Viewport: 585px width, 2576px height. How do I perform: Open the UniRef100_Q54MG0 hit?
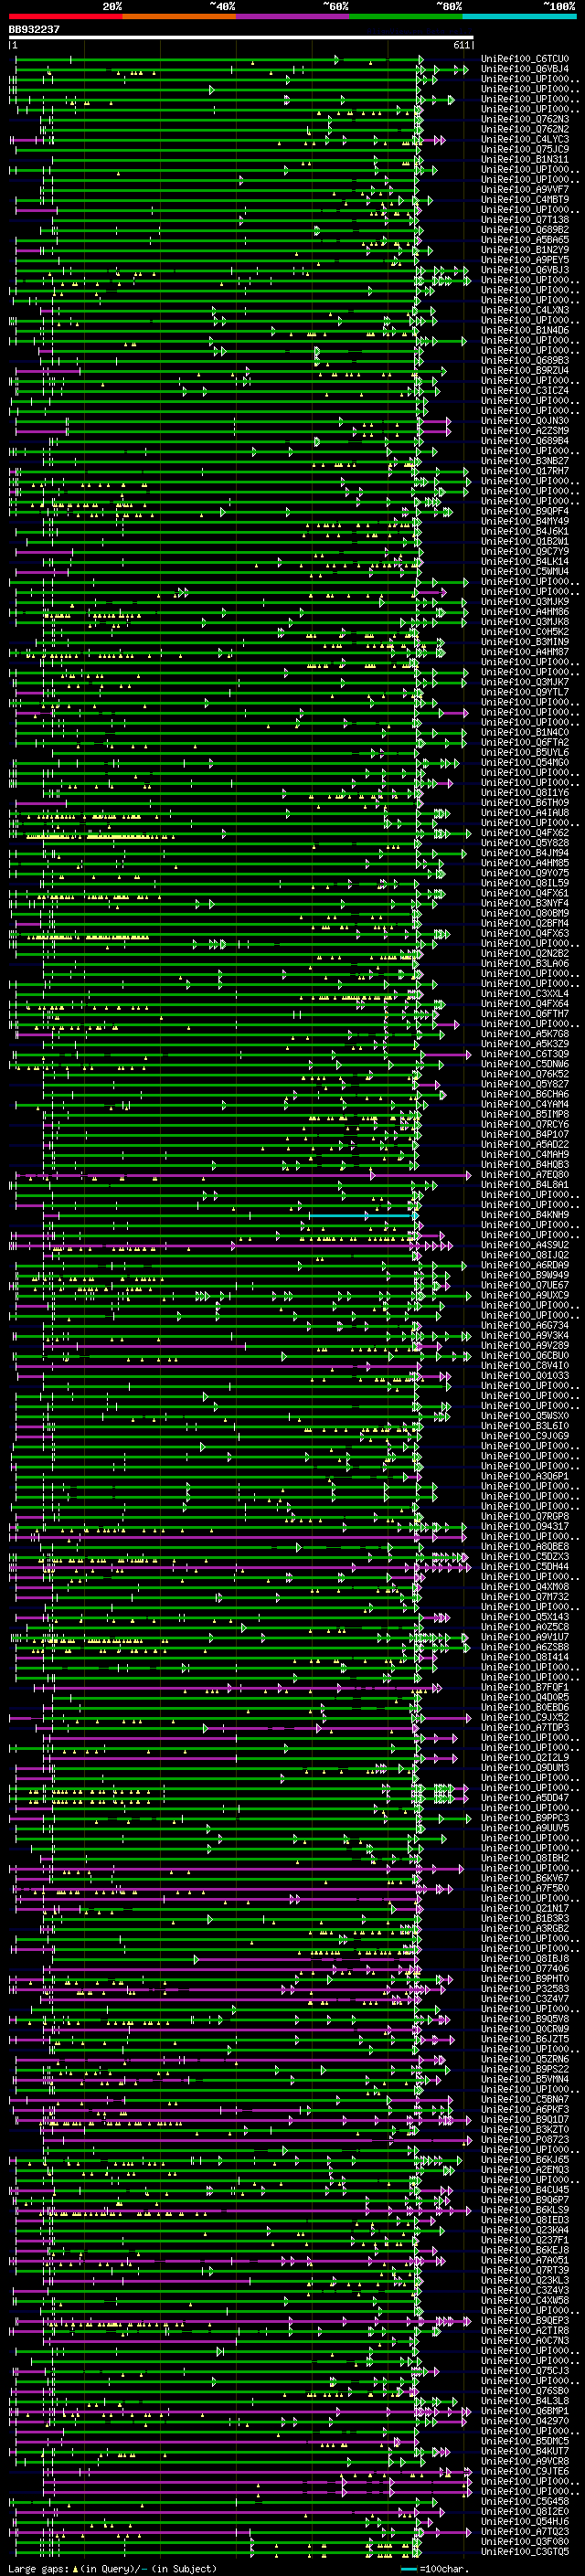pos(525,762)
